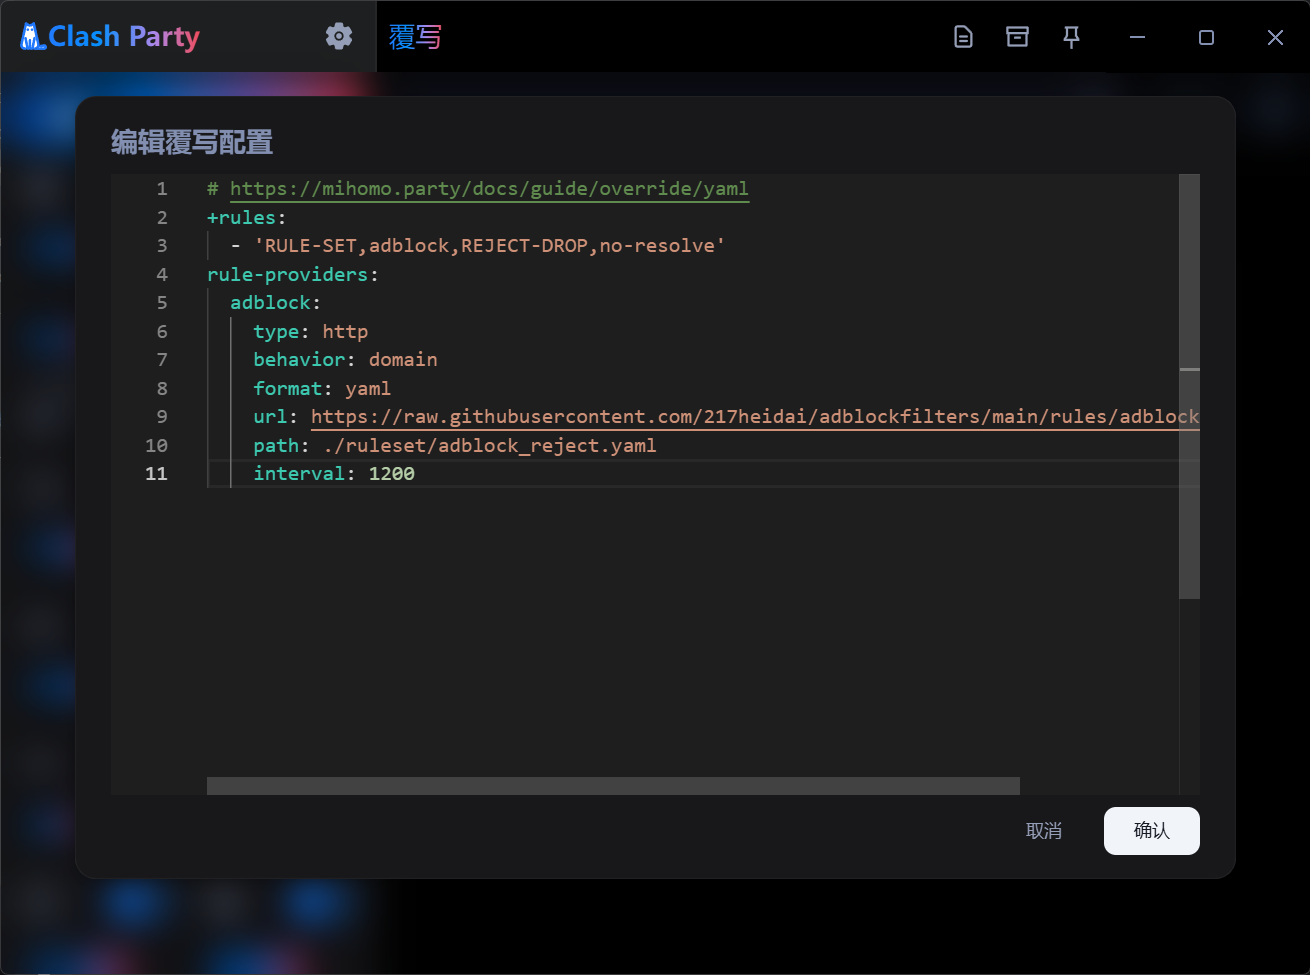Open the archive box icon
Image resolution: width=1310 pixels, height=975 pixels.
point(1017,37)
